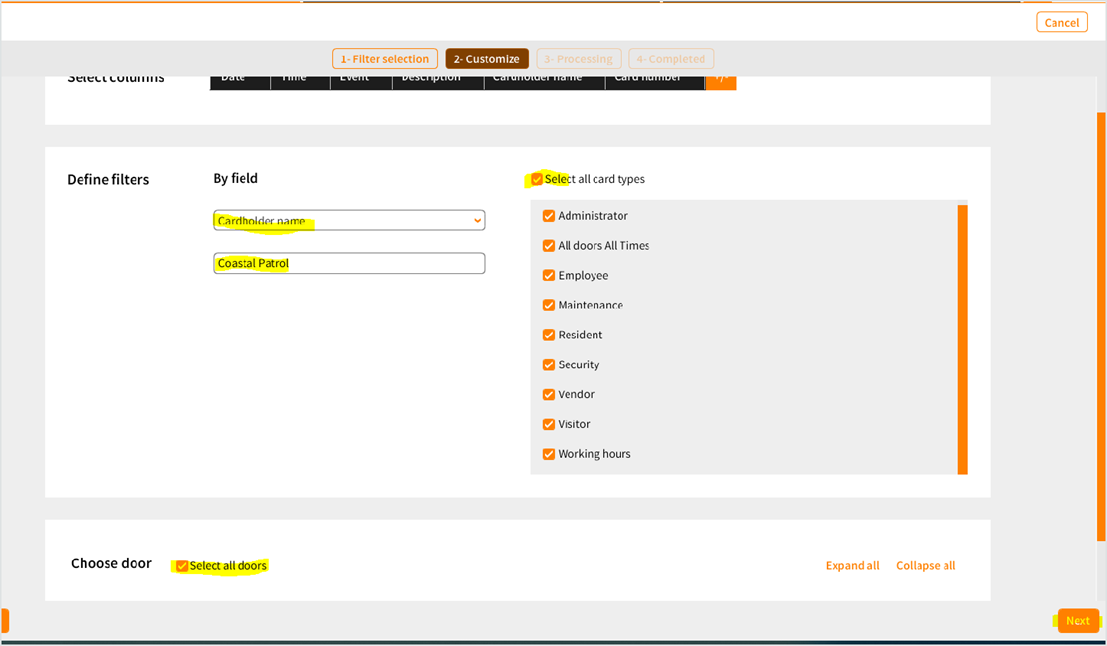Click the orange column toggle icon

click(x=720, y=80)
